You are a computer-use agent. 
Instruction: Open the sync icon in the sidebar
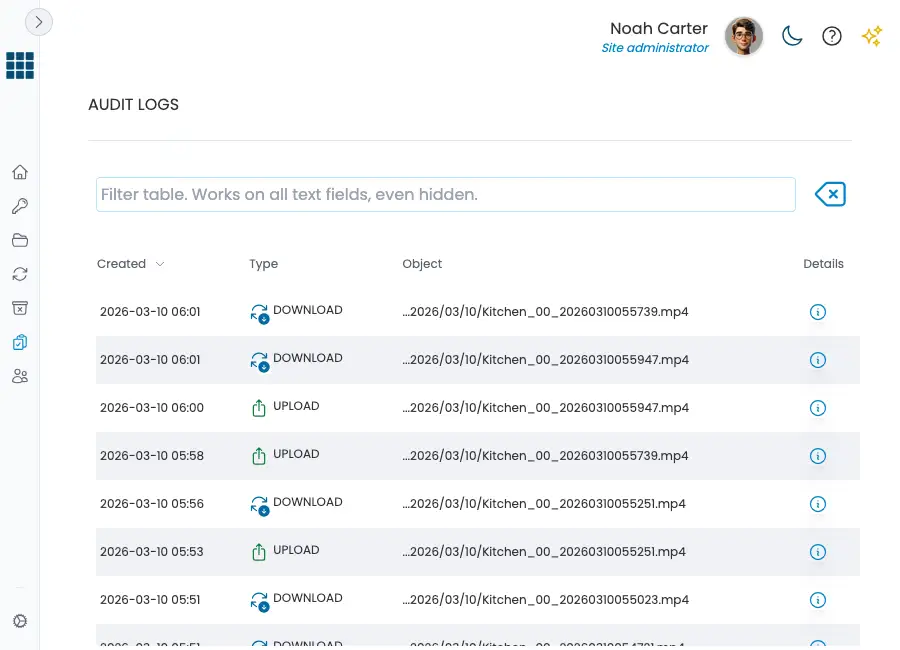[20, 274]
